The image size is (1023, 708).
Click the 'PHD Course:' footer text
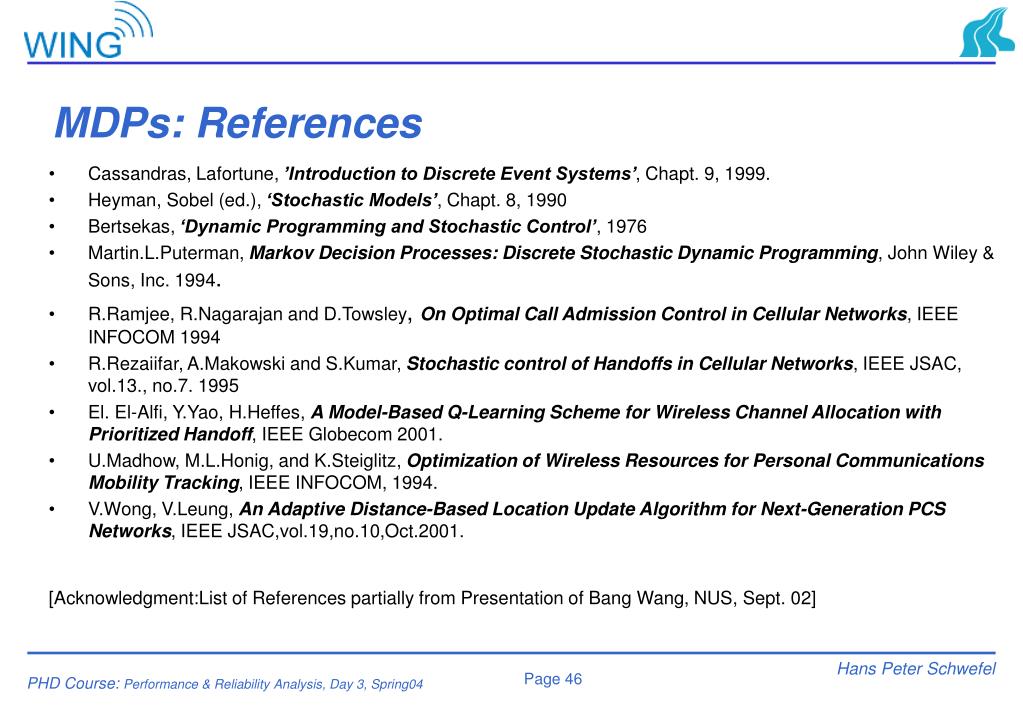coord(73,683)
